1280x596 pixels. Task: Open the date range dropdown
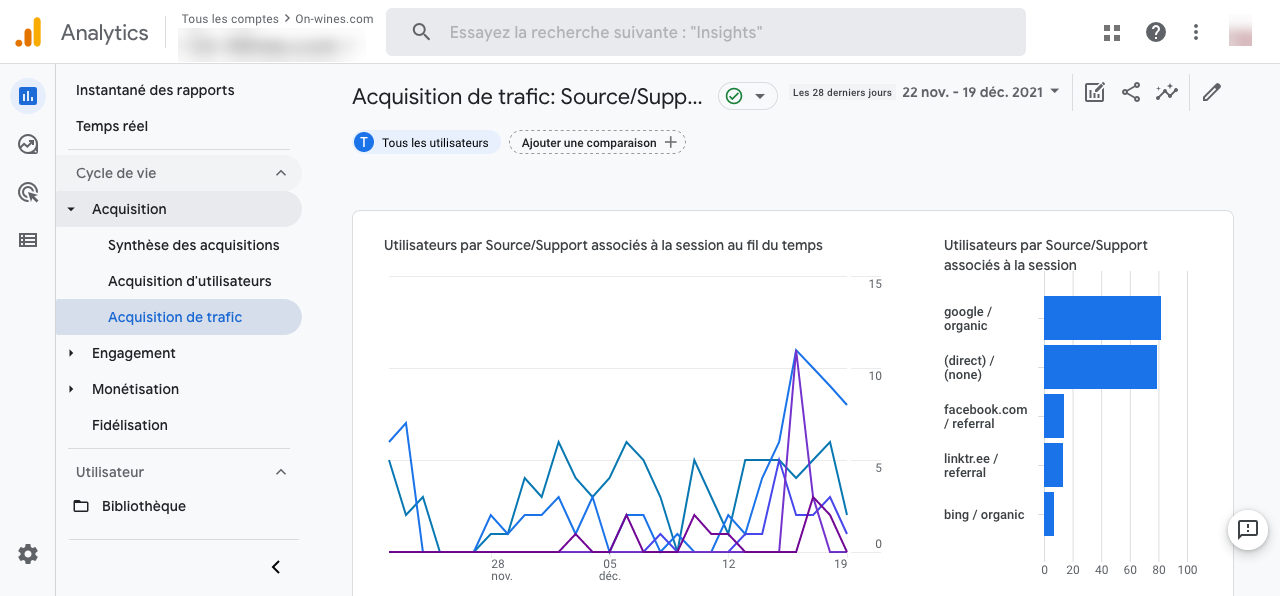click(x=980, y=93)
